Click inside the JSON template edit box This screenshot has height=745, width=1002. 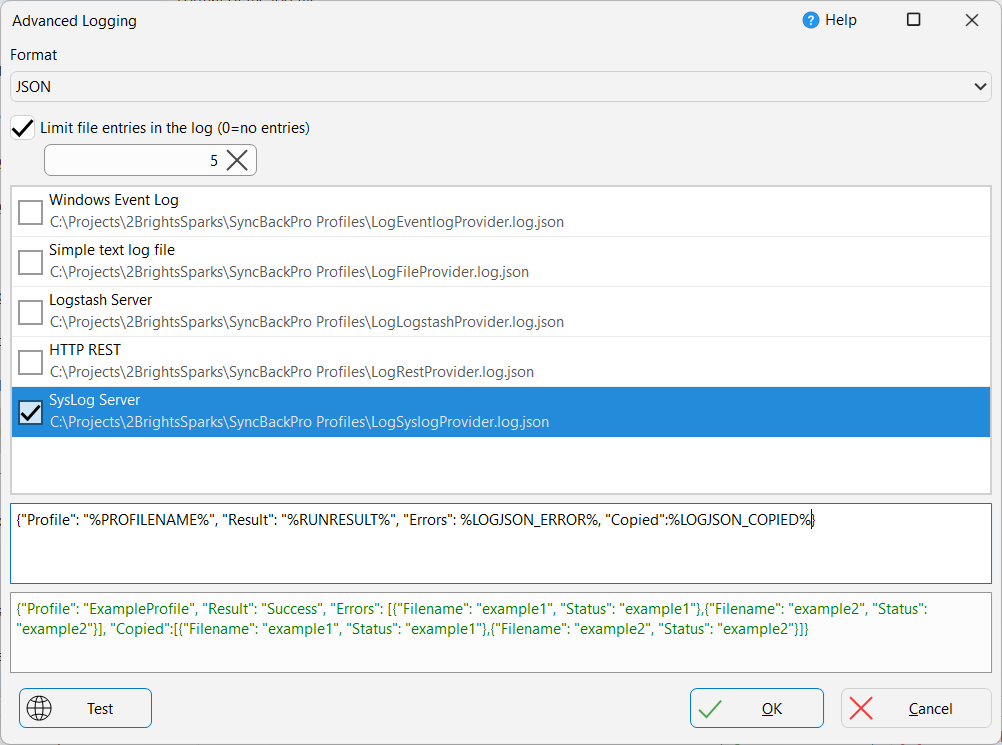point(500,544)
